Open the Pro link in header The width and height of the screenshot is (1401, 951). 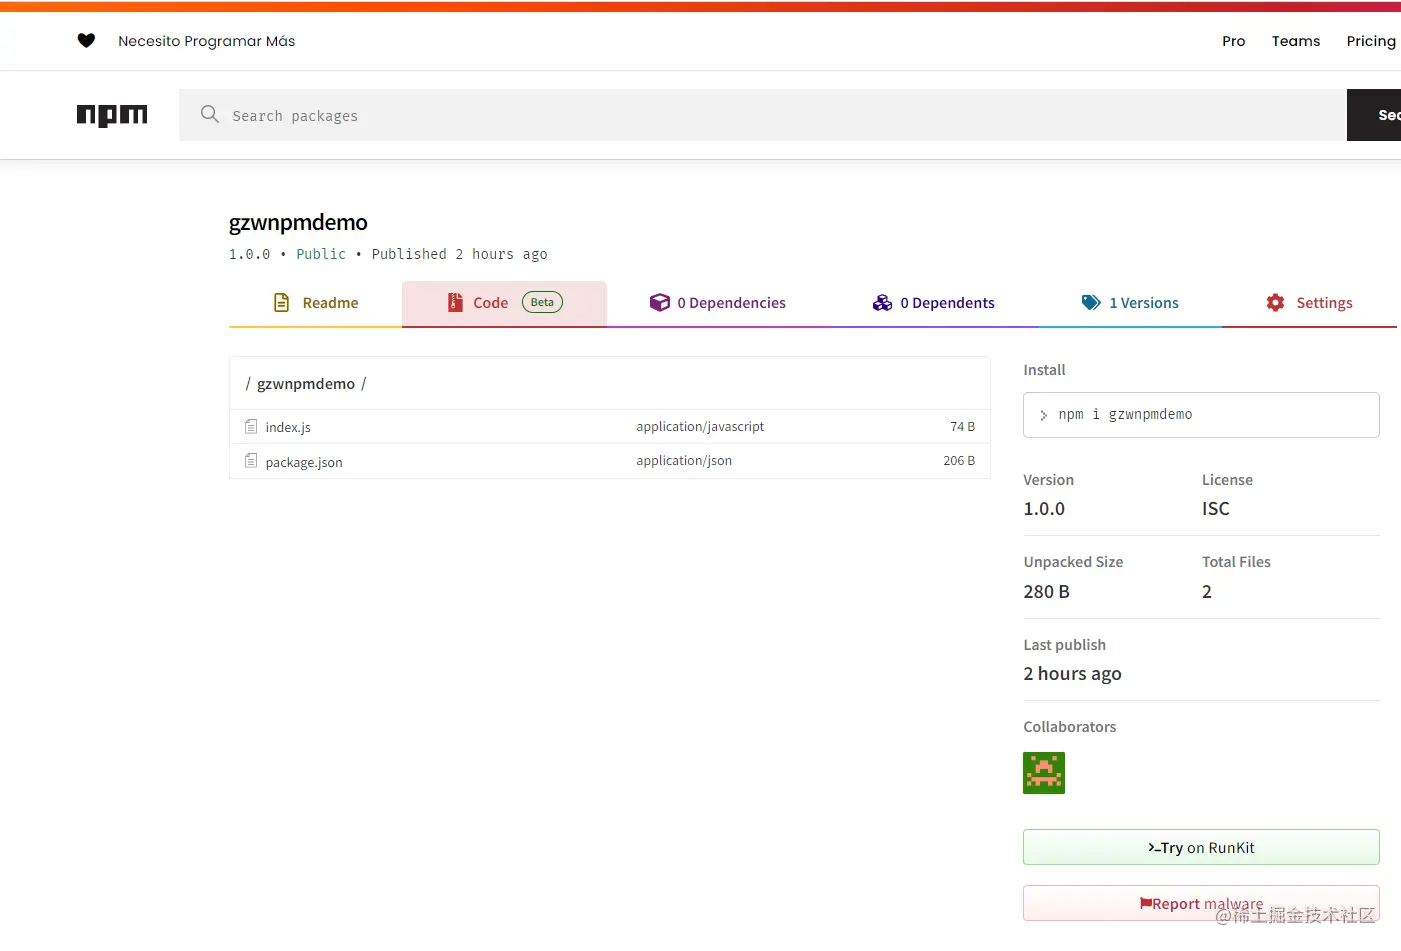(x=1234, y=41)
